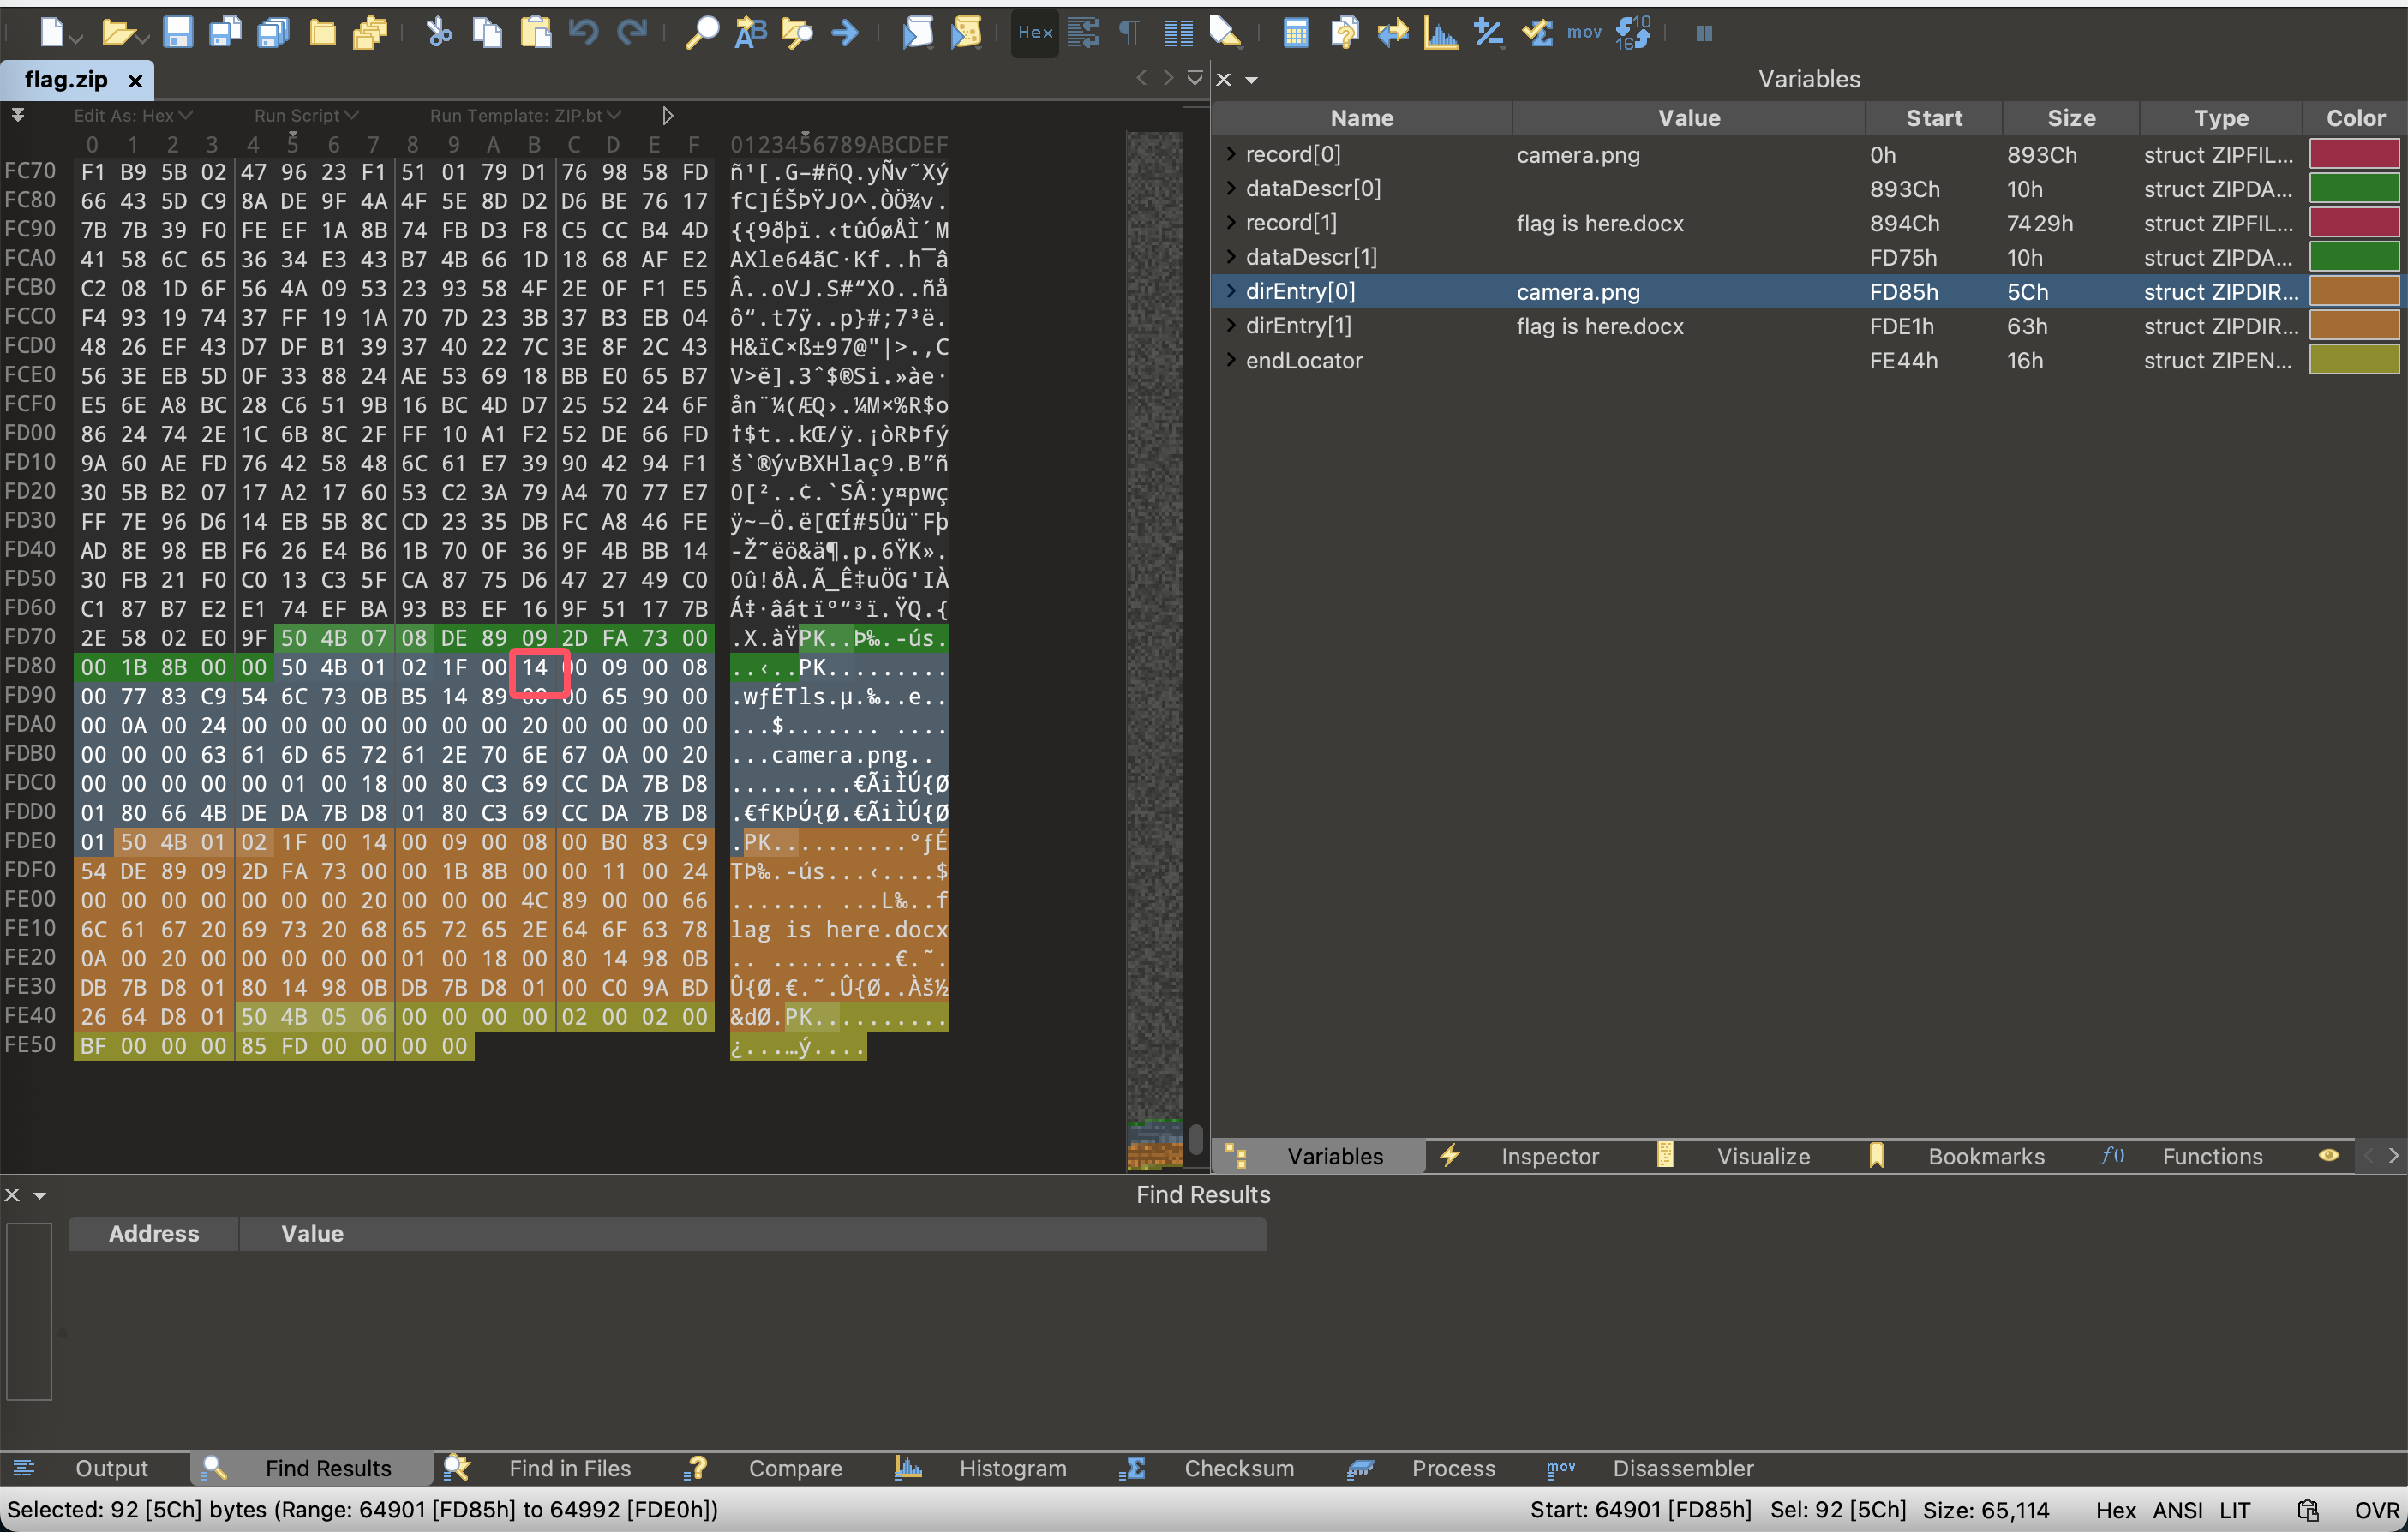Toggle the linefeeds display icon

tap(1083, 33)
